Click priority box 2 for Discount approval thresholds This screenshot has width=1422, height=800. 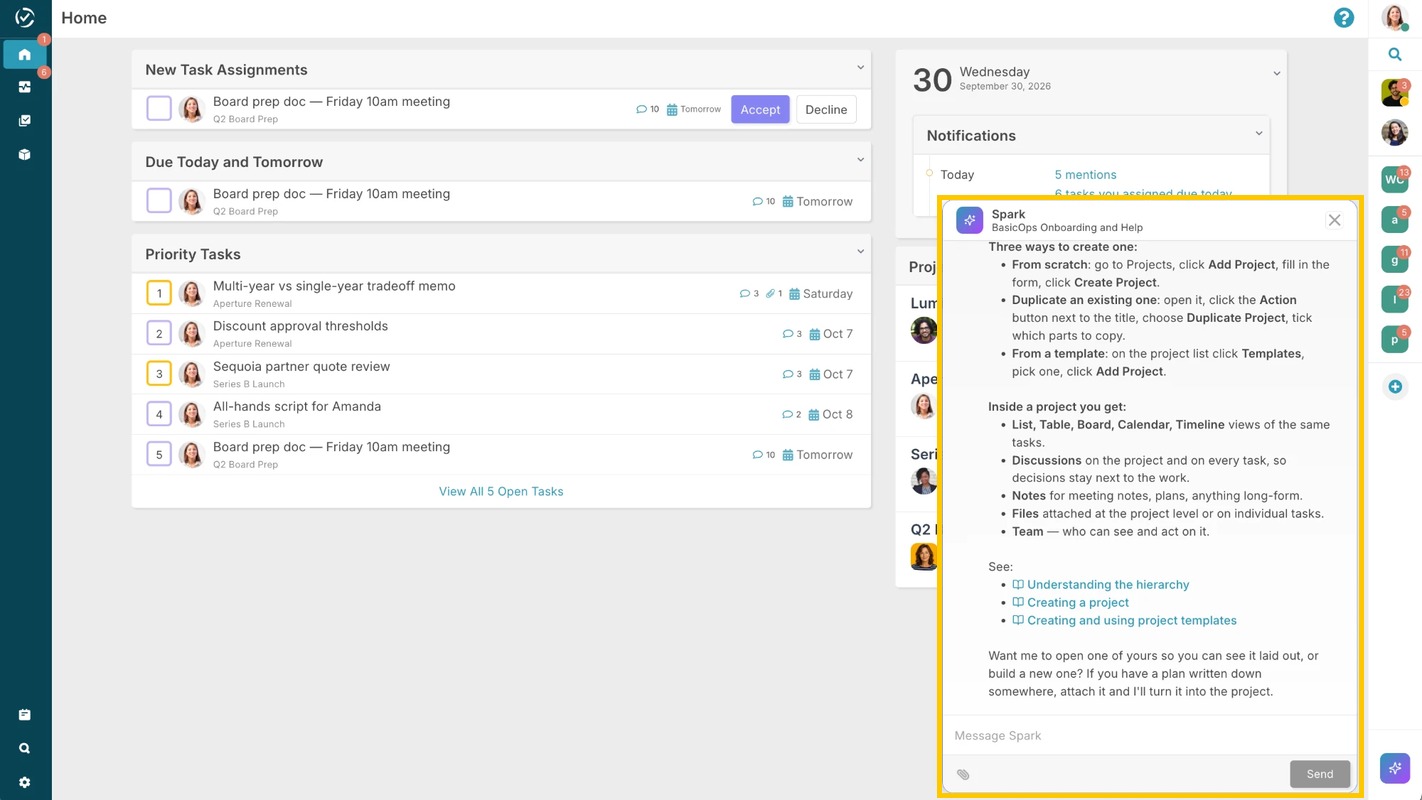[x=159, y=333]
